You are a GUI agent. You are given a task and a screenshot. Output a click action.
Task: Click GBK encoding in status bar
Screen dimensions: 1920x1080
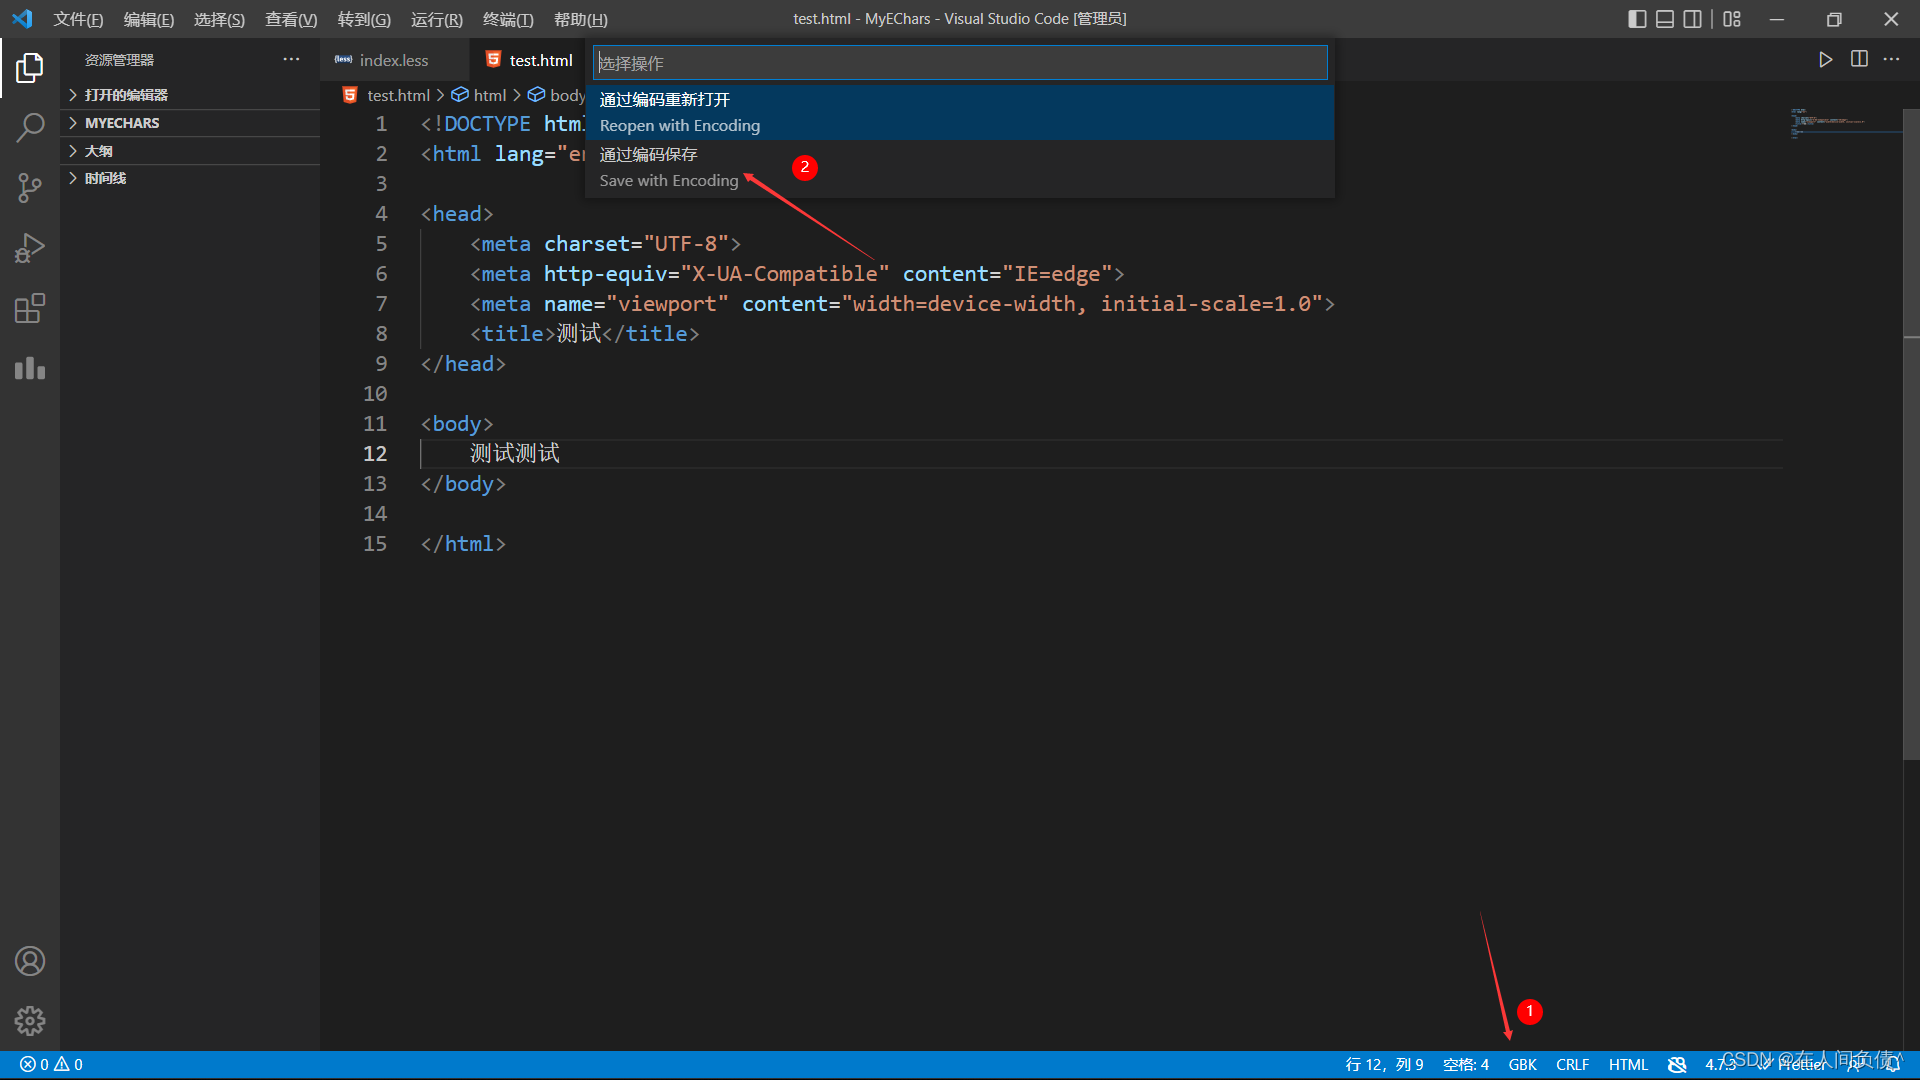click(x=1522, y=1064)
